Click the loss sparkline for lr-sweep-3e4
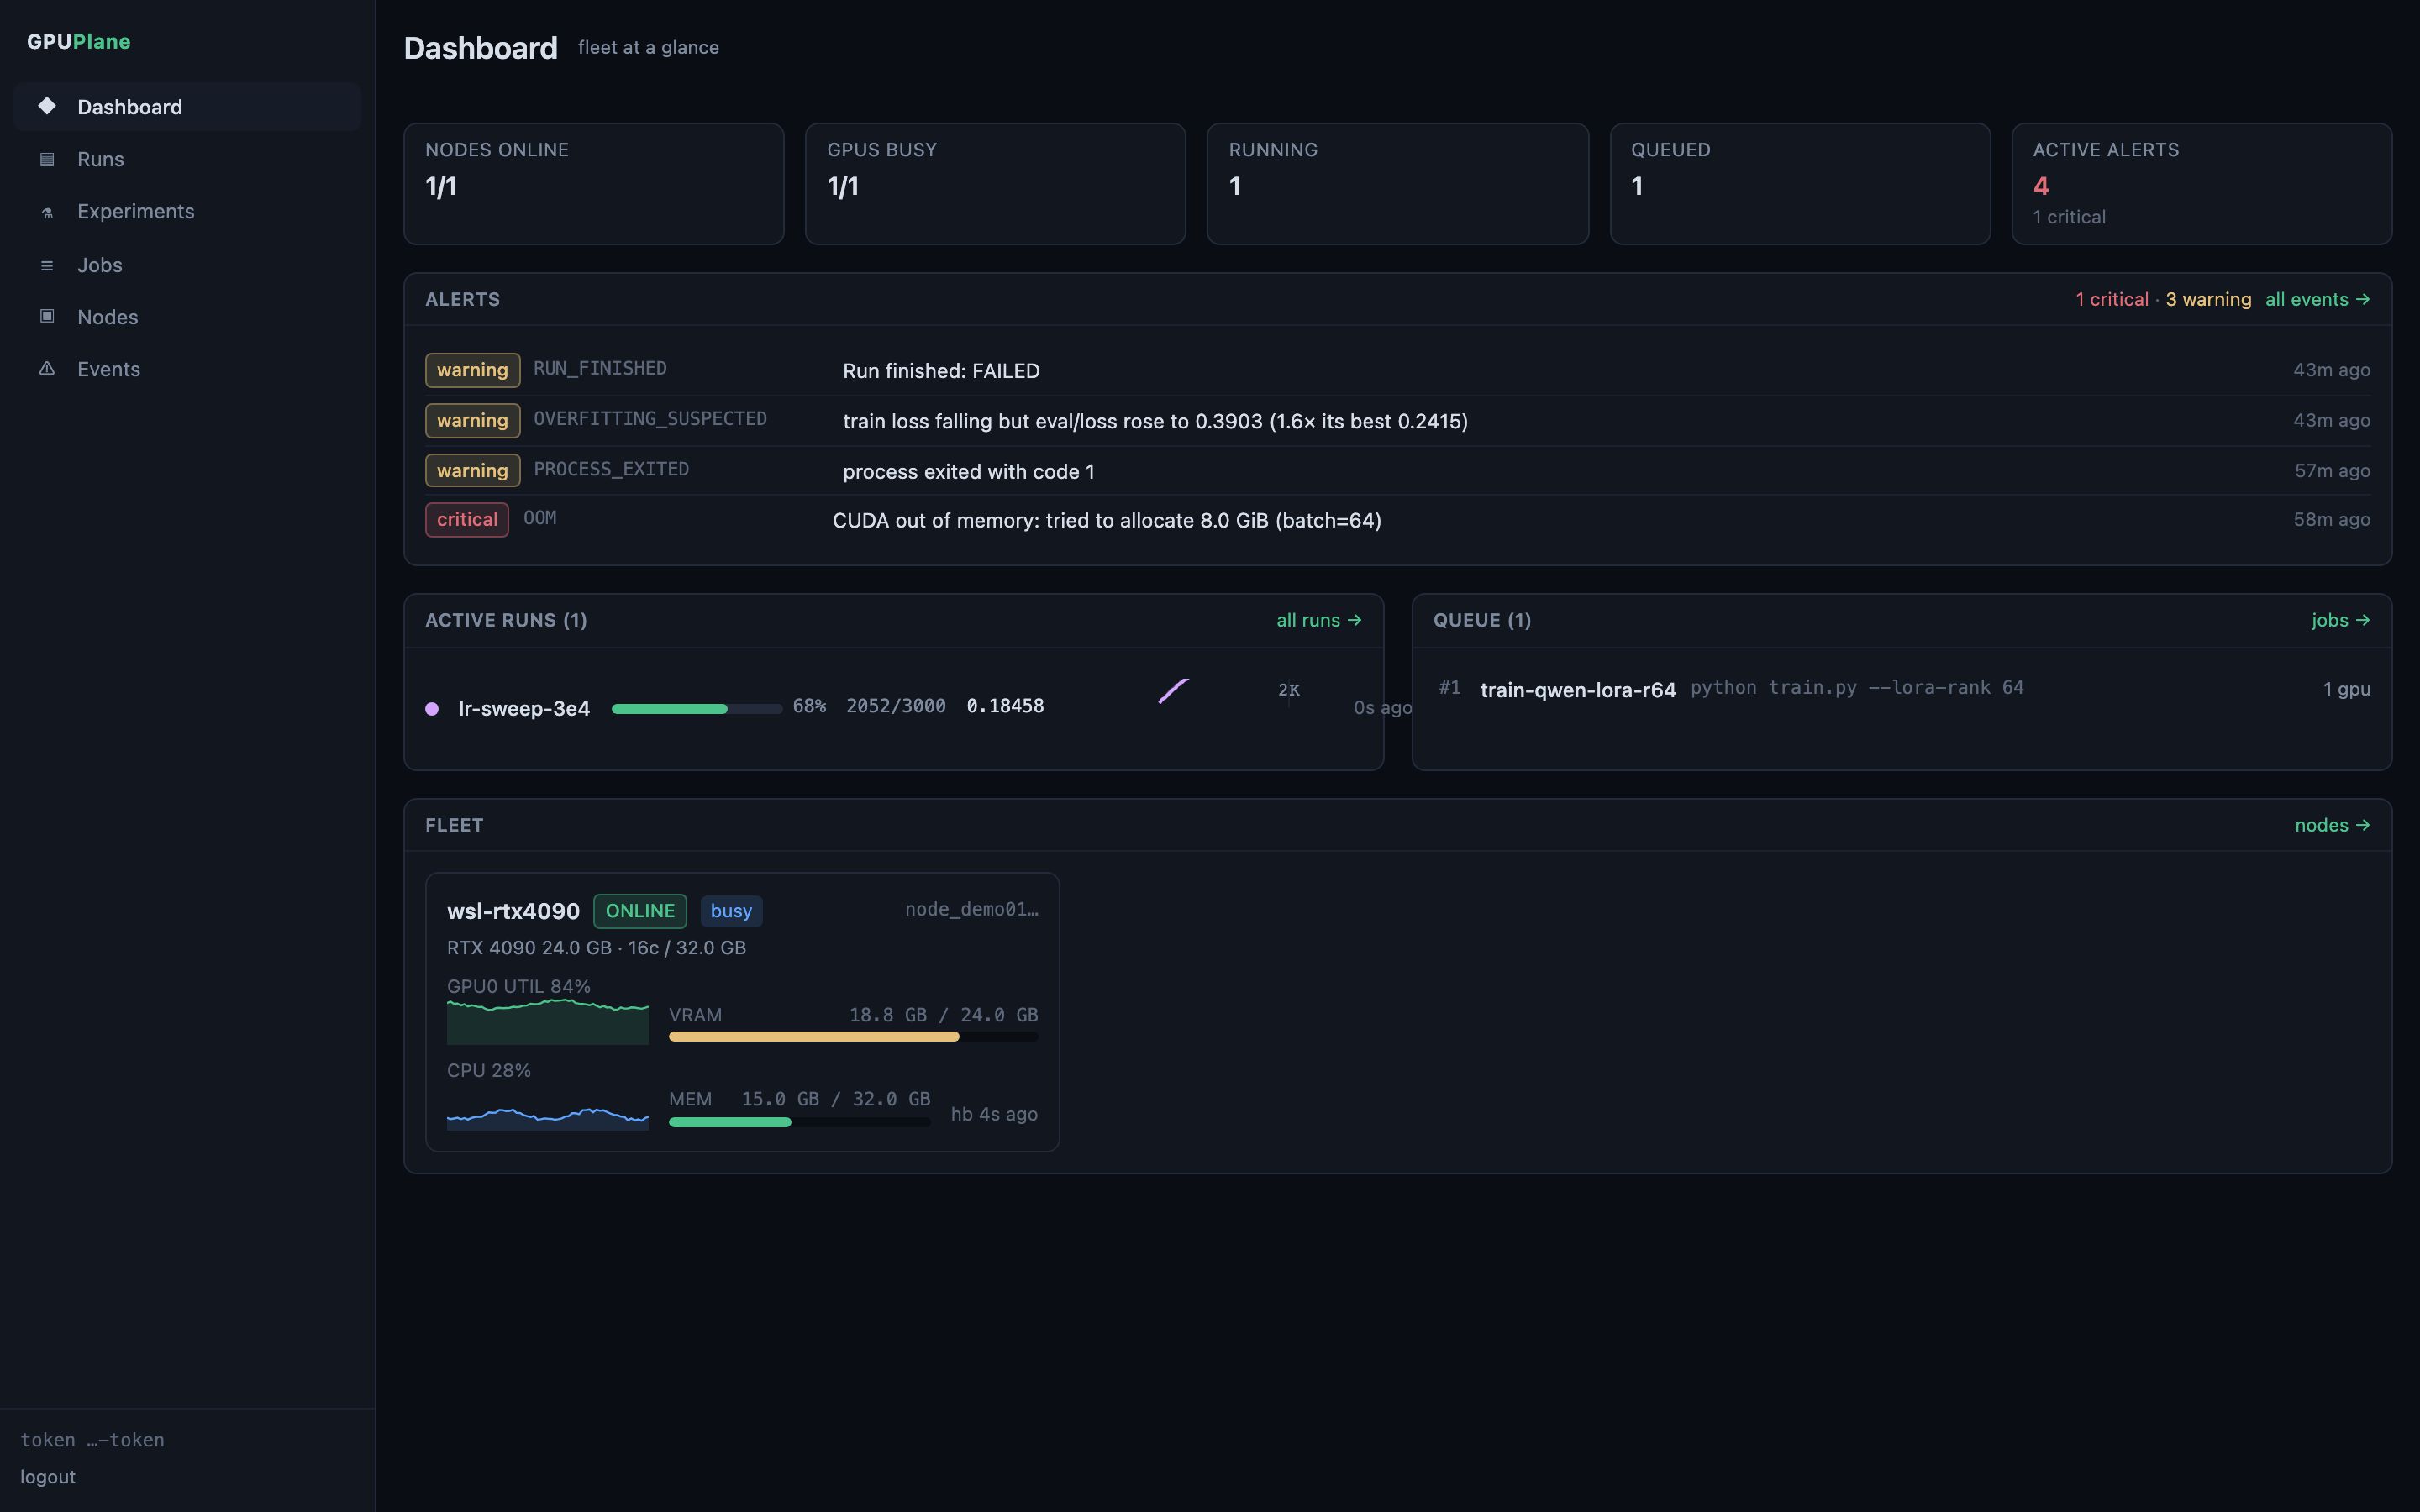Viewport: 2420px width, 1512px height. click(x=1174, y=691)
